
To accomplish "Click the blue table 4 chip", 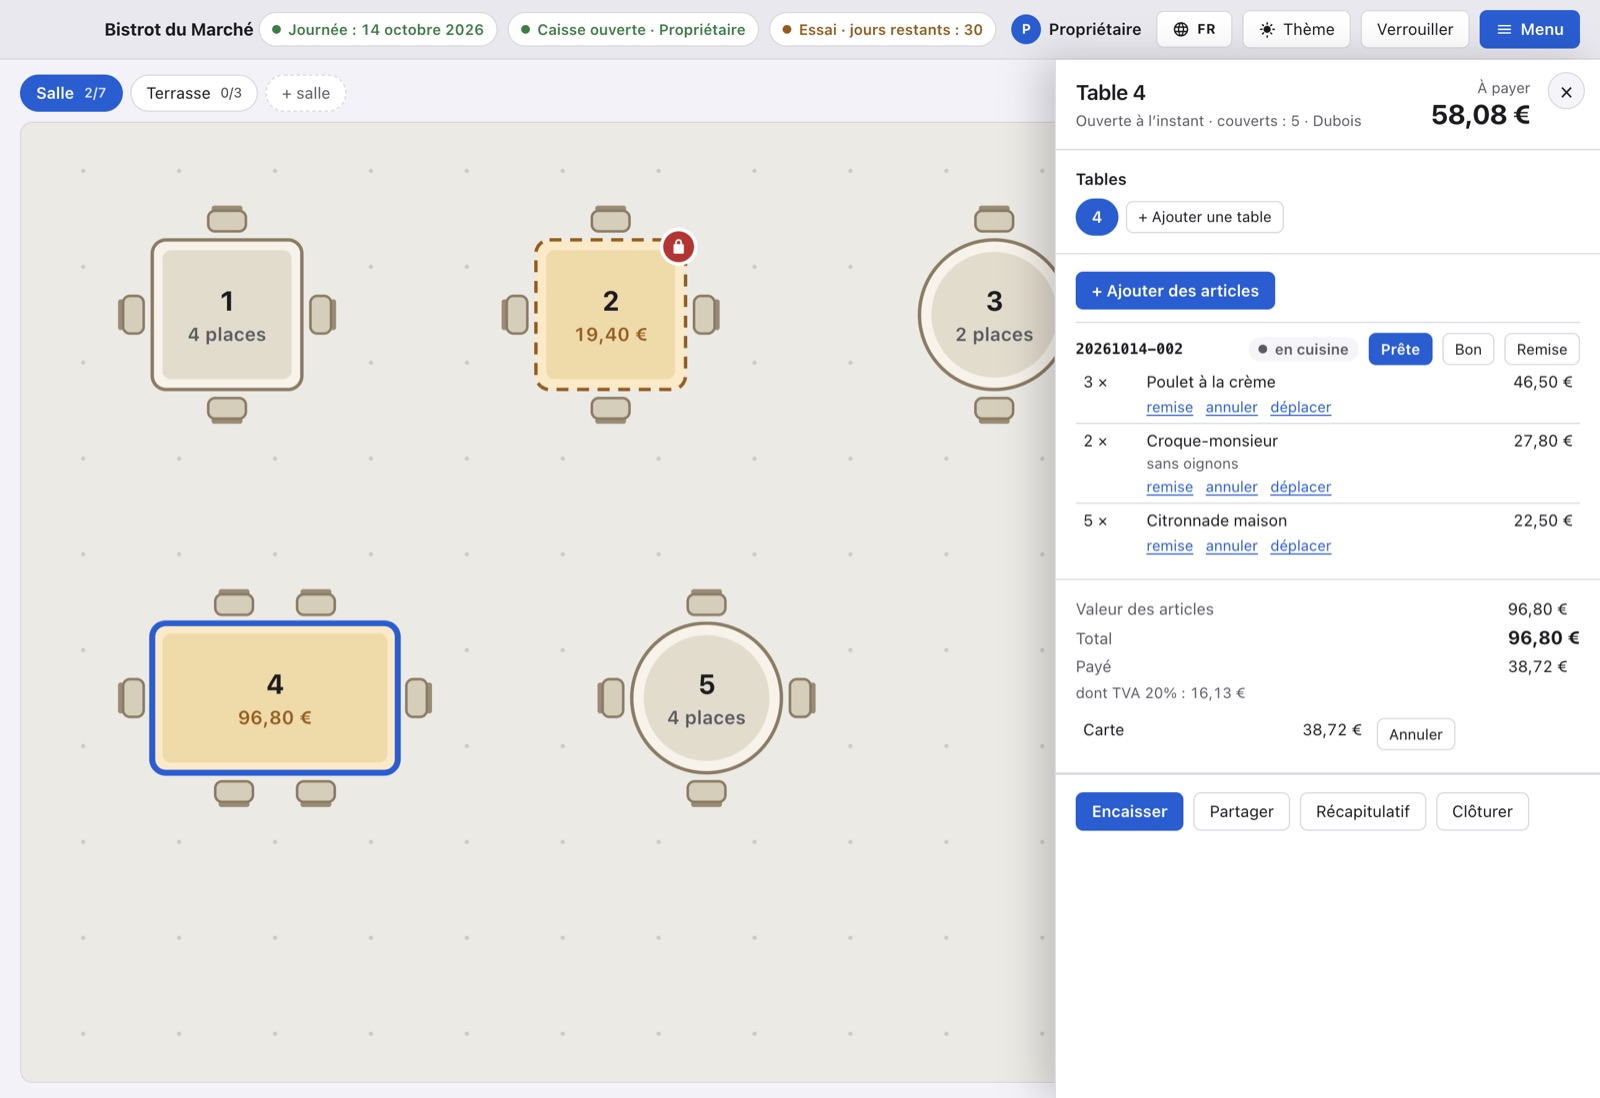I will [x=1097, y=217].
